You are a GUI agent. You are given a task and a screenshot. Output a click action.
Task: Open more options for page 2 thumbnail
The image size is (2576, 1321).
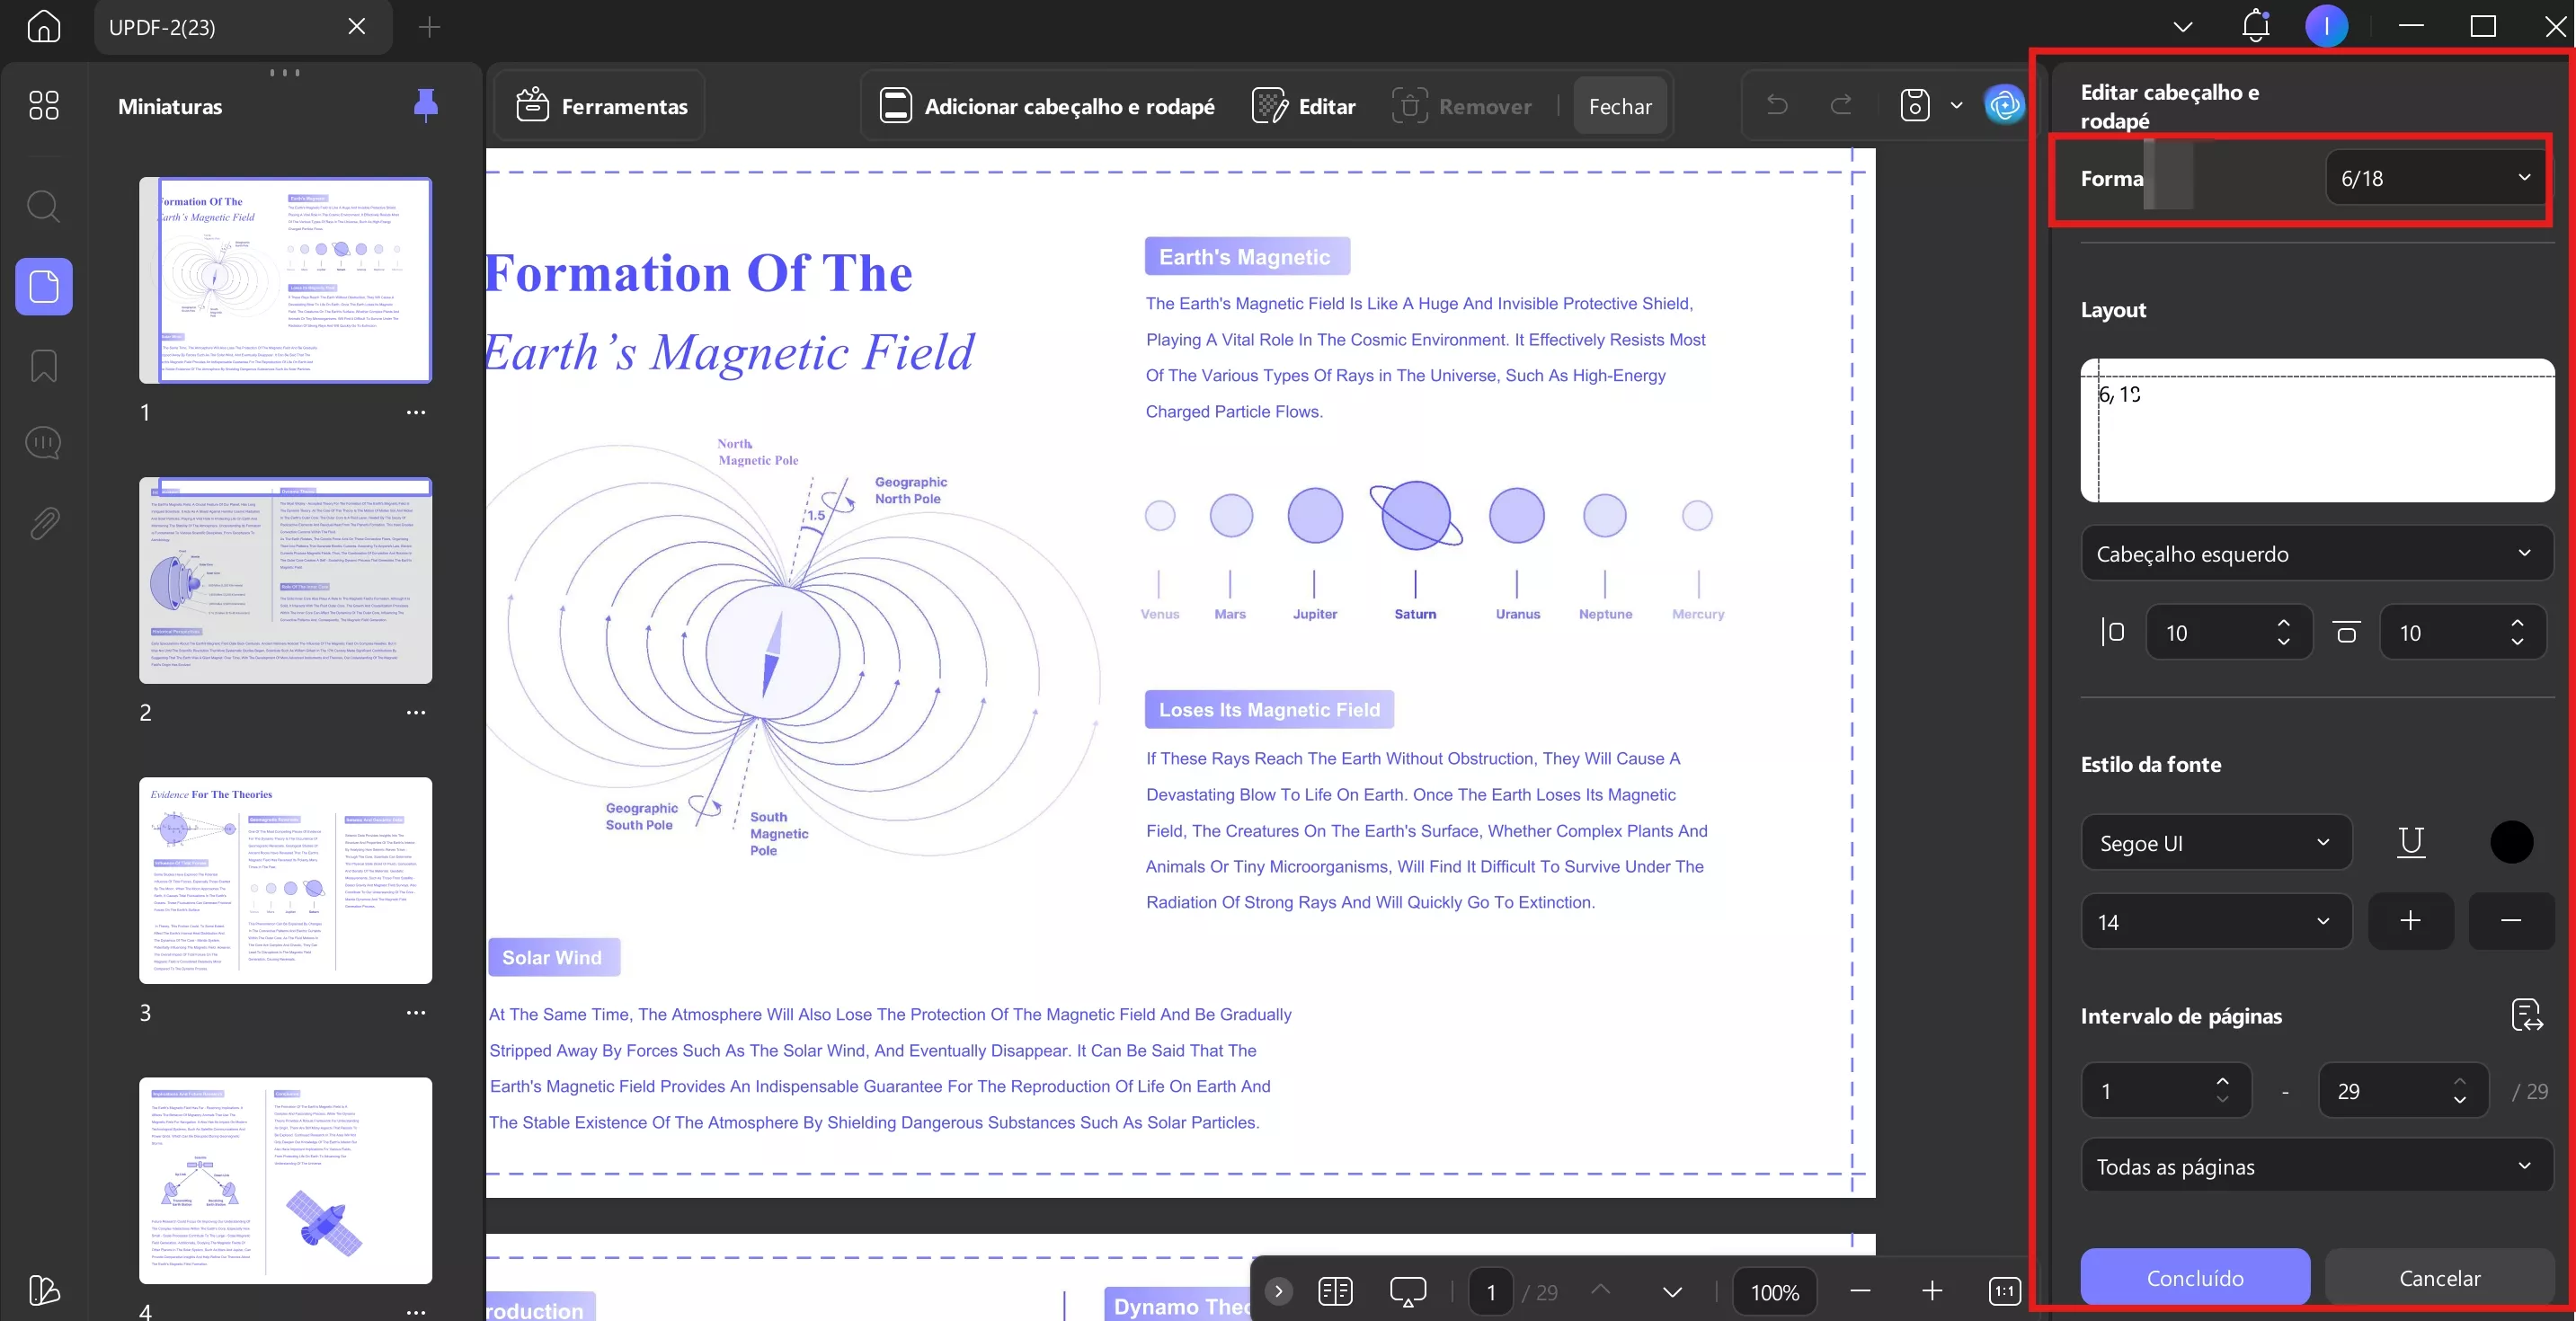pos(416,712)
